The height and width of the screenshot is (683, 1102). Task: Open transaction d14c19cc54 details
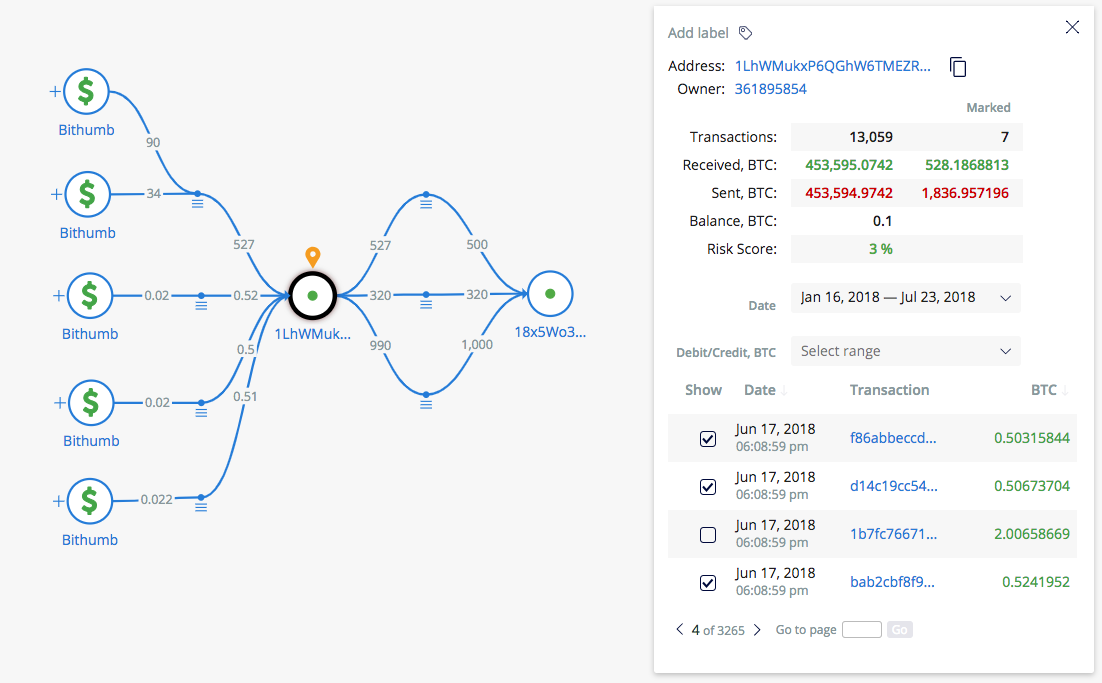(x=893, y=485)
